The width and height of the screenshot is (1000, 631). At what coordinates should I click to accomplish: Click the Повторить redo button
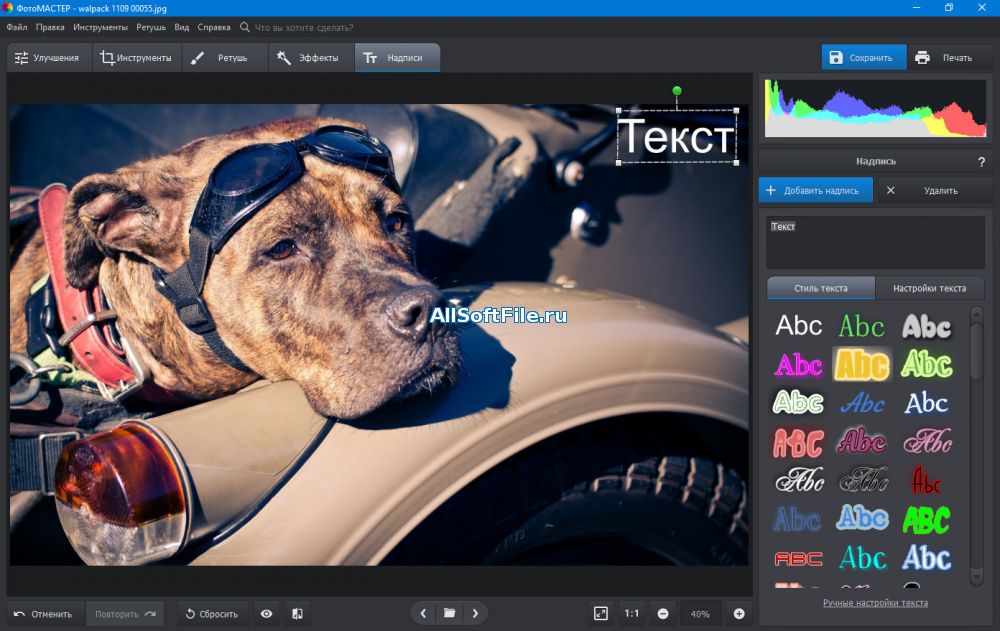(125, 614)
